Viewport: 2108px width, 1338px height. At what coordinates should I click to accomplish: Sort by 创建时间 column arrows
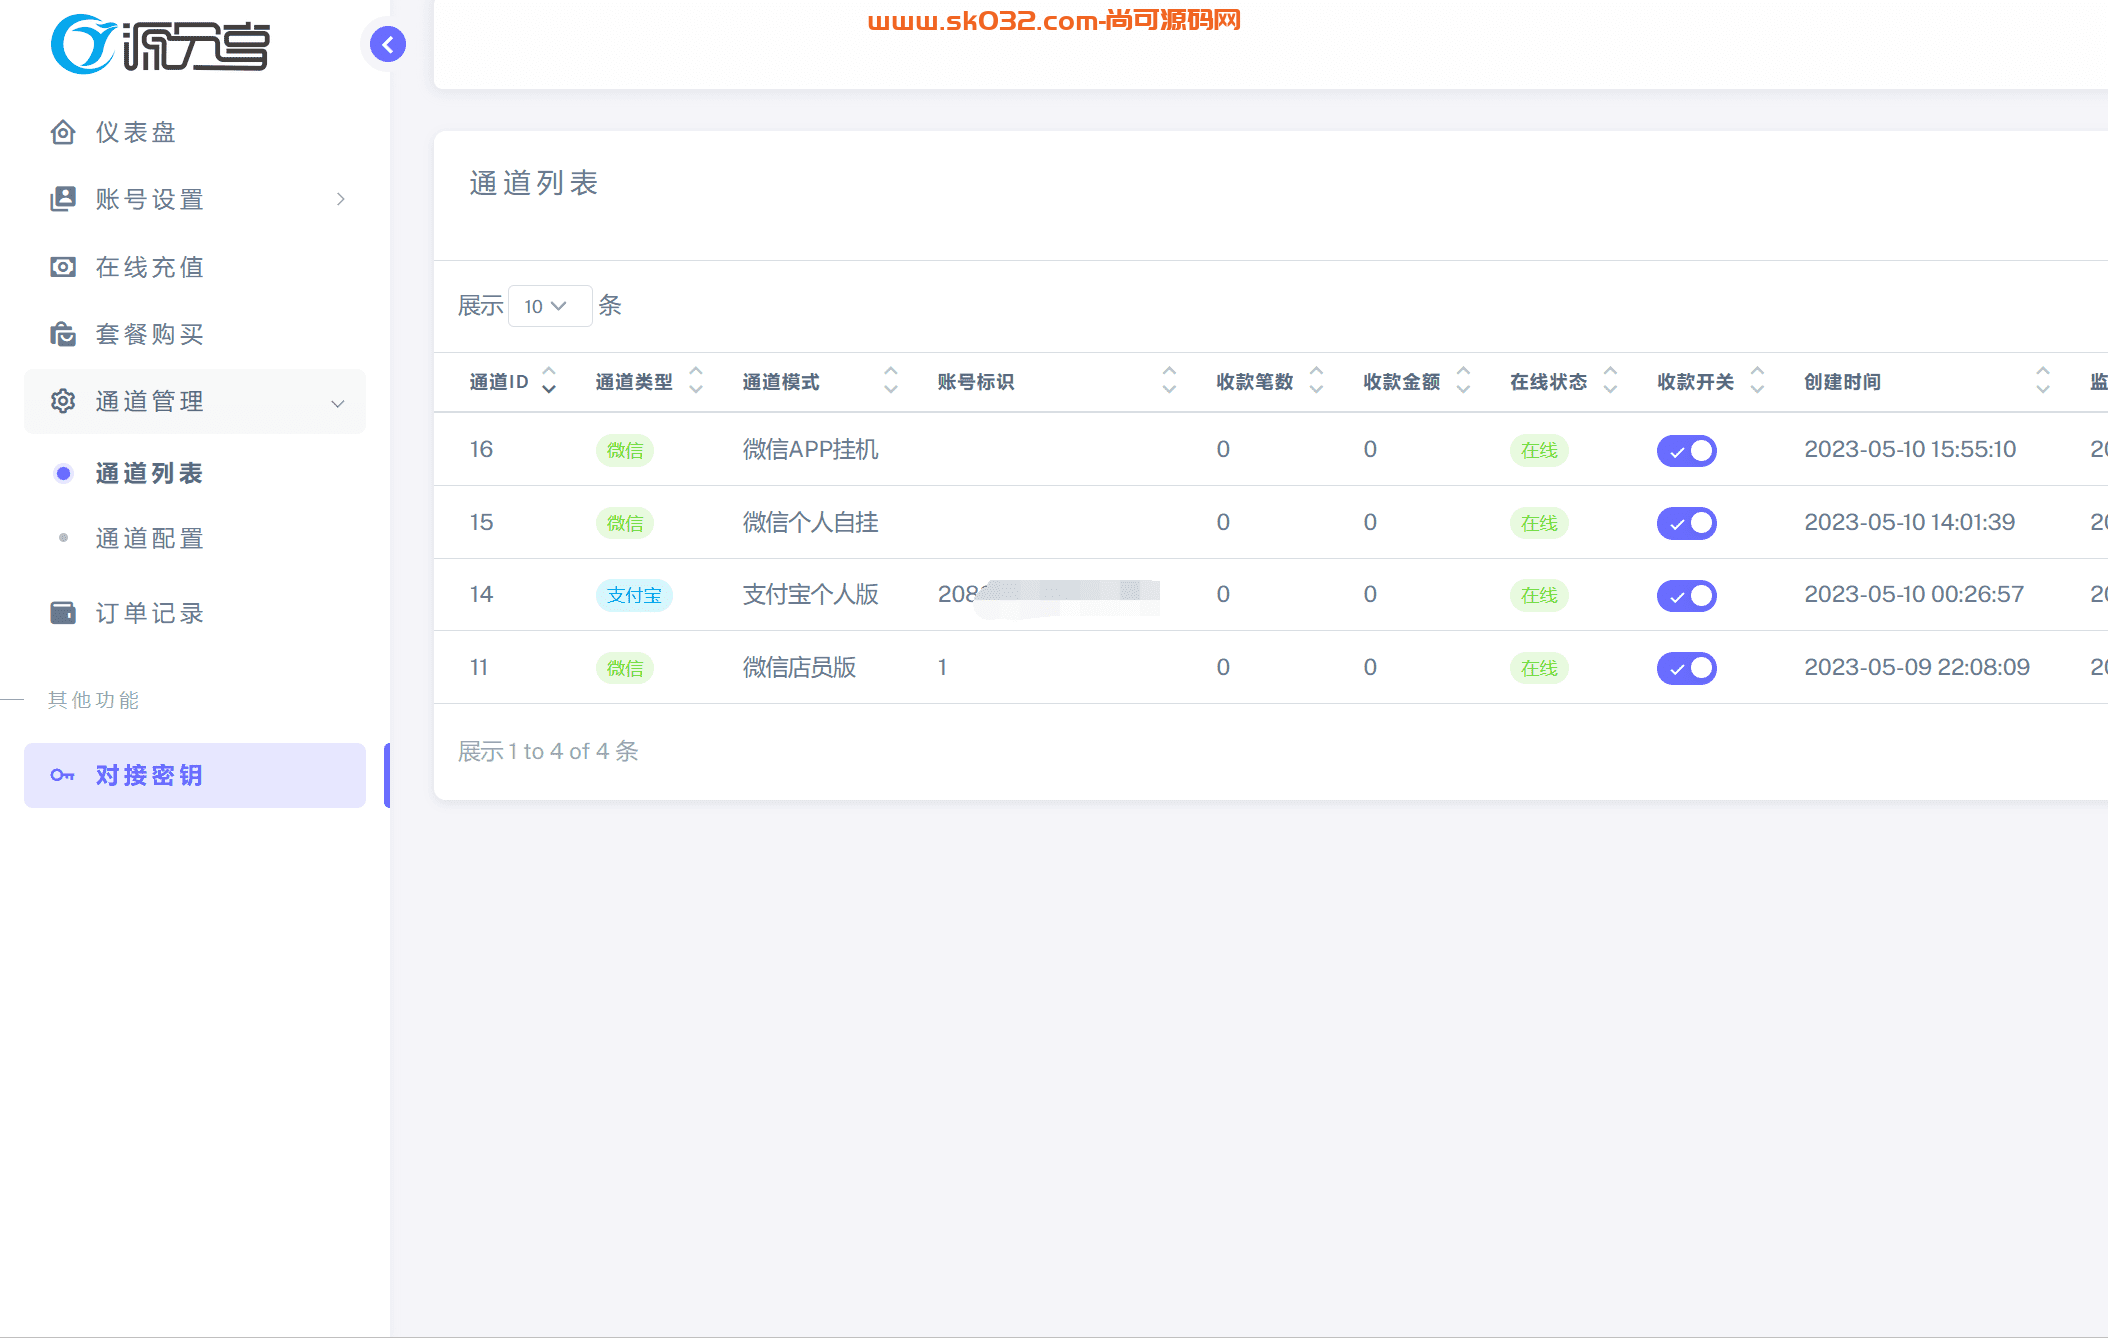coord(2043,381)
